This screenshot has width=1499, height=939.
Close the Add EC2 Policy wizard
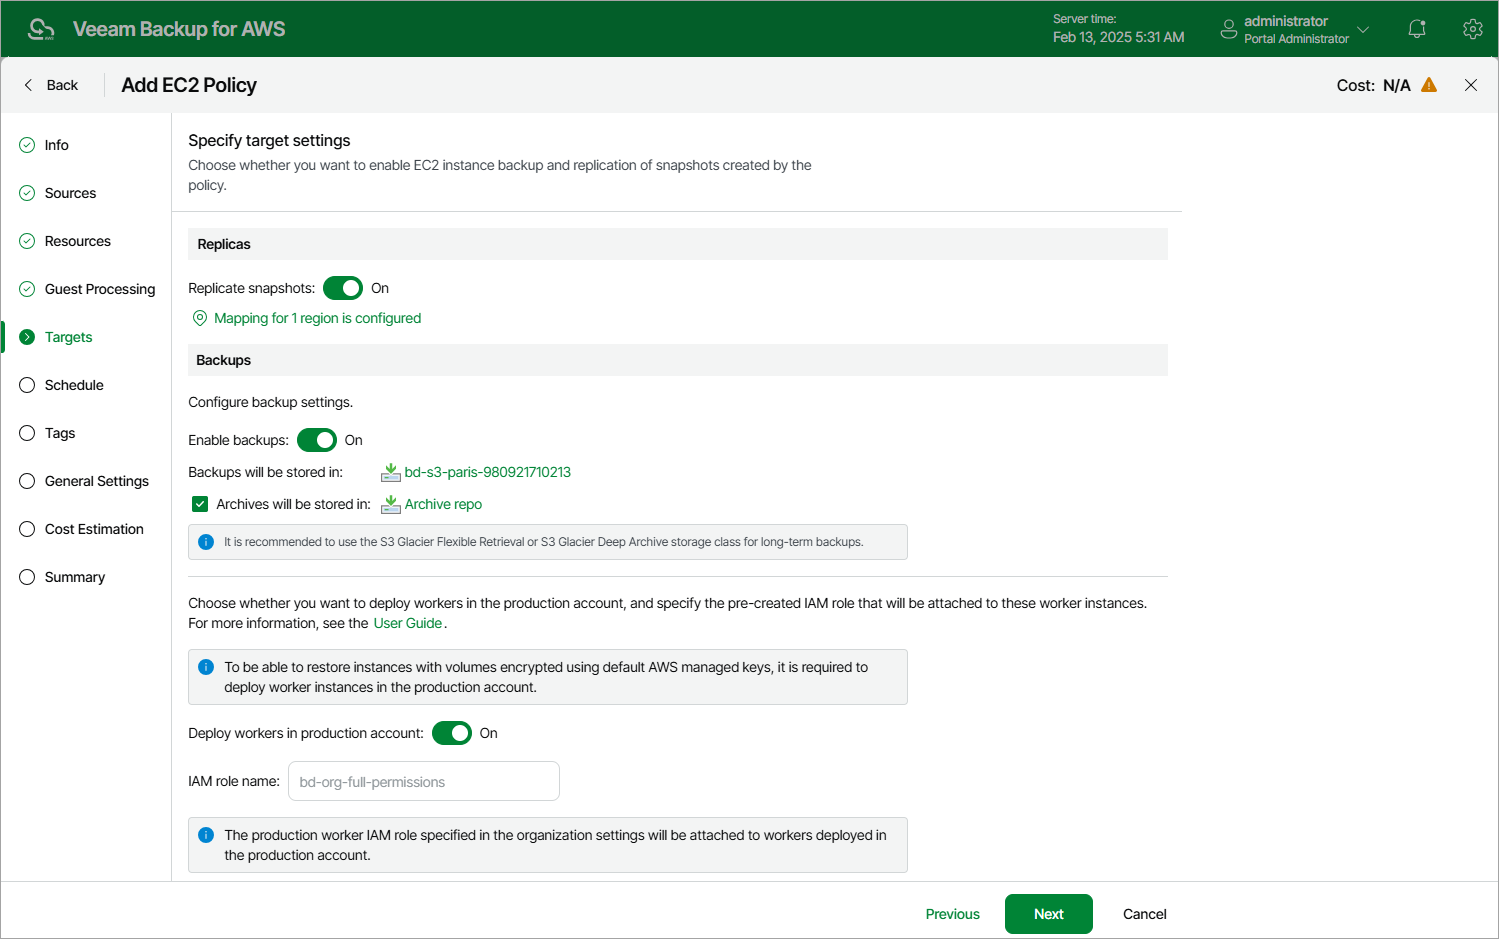(x=1471, y=85)
